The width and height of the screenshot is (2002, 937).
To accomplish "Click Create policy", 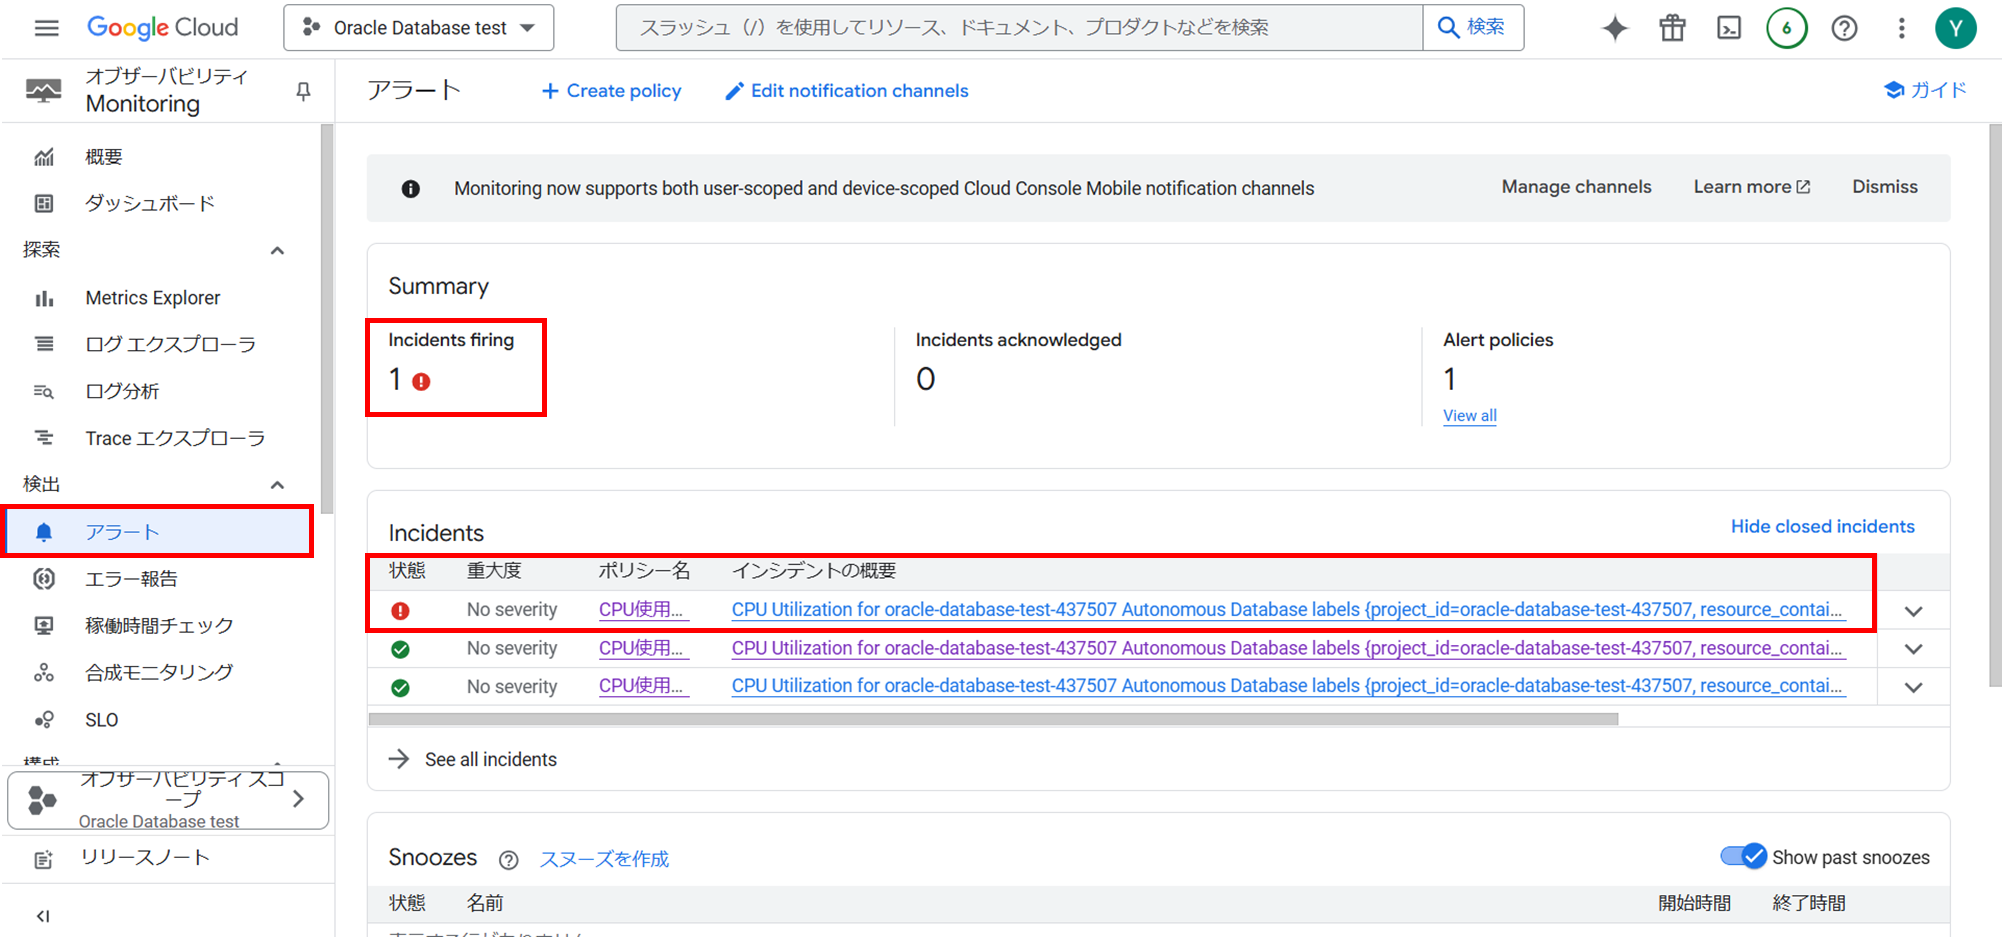I will coord(611,91).
